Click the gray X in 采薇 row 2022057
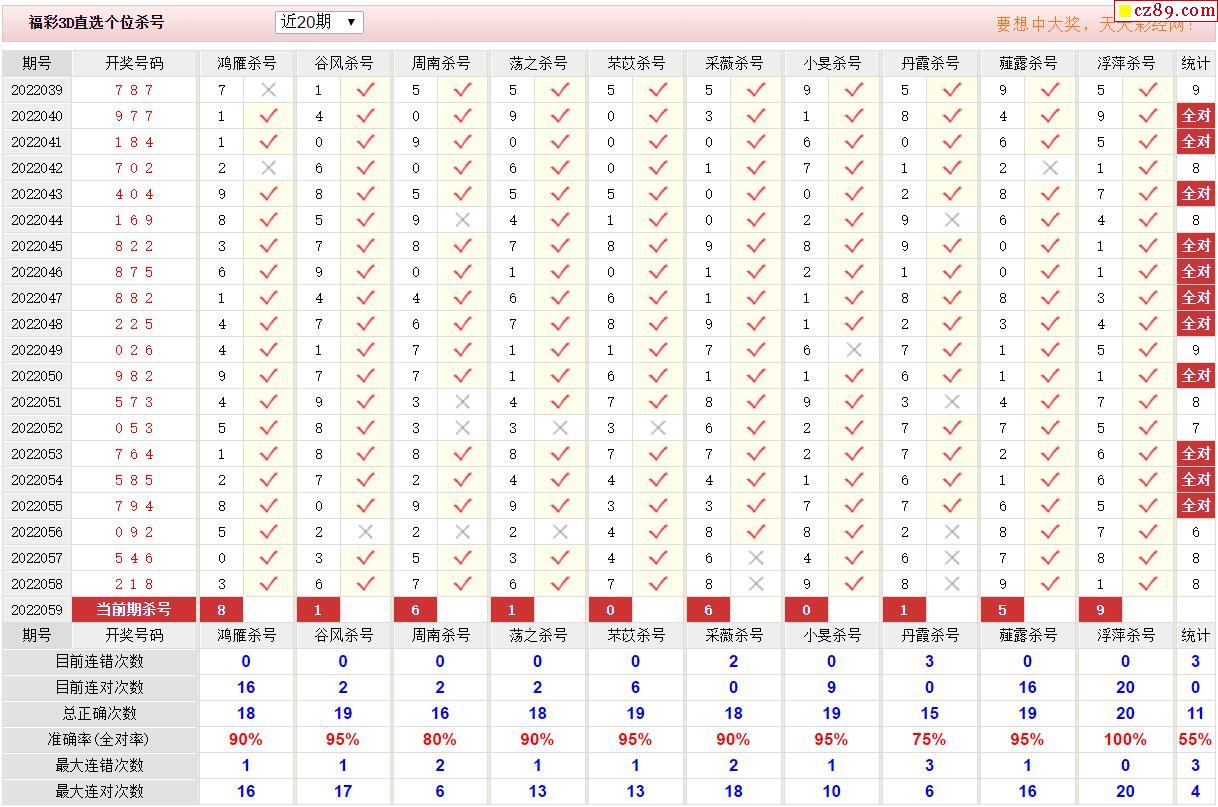Image resolution: width=1218 pixels, height=807 pixels. (756, 558)
